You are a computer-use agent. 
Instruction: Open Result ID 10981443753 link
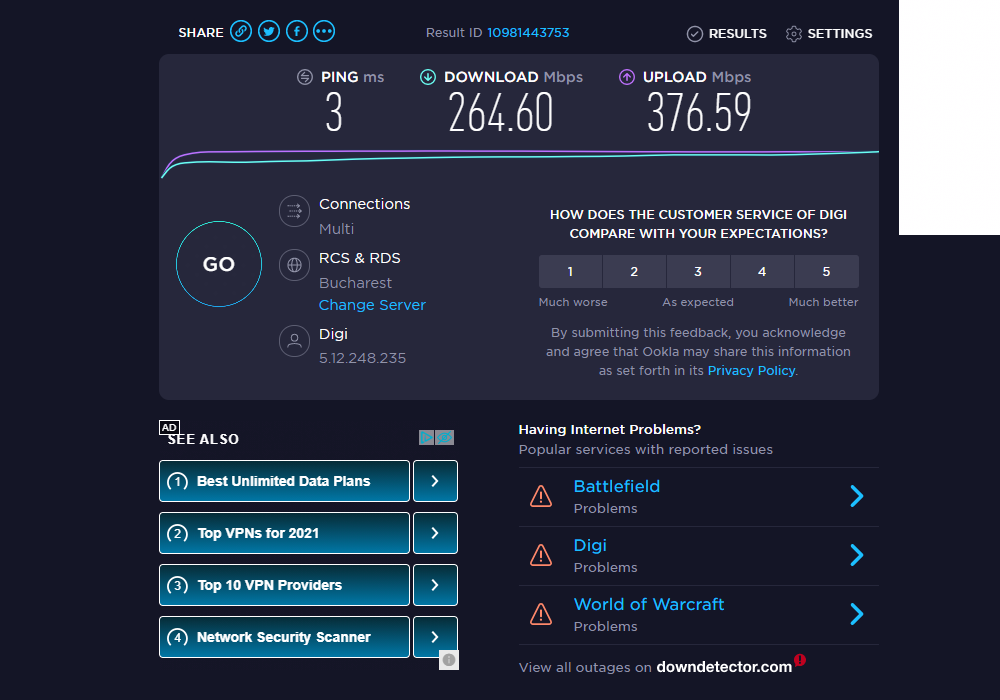[x=528, y=33]
